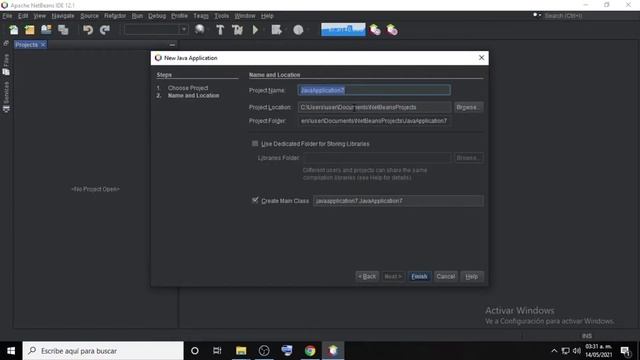Uncheck the Create Main Class checkbox
The height and width of the screenshot is (360, 640).
[x=255, y=200]
